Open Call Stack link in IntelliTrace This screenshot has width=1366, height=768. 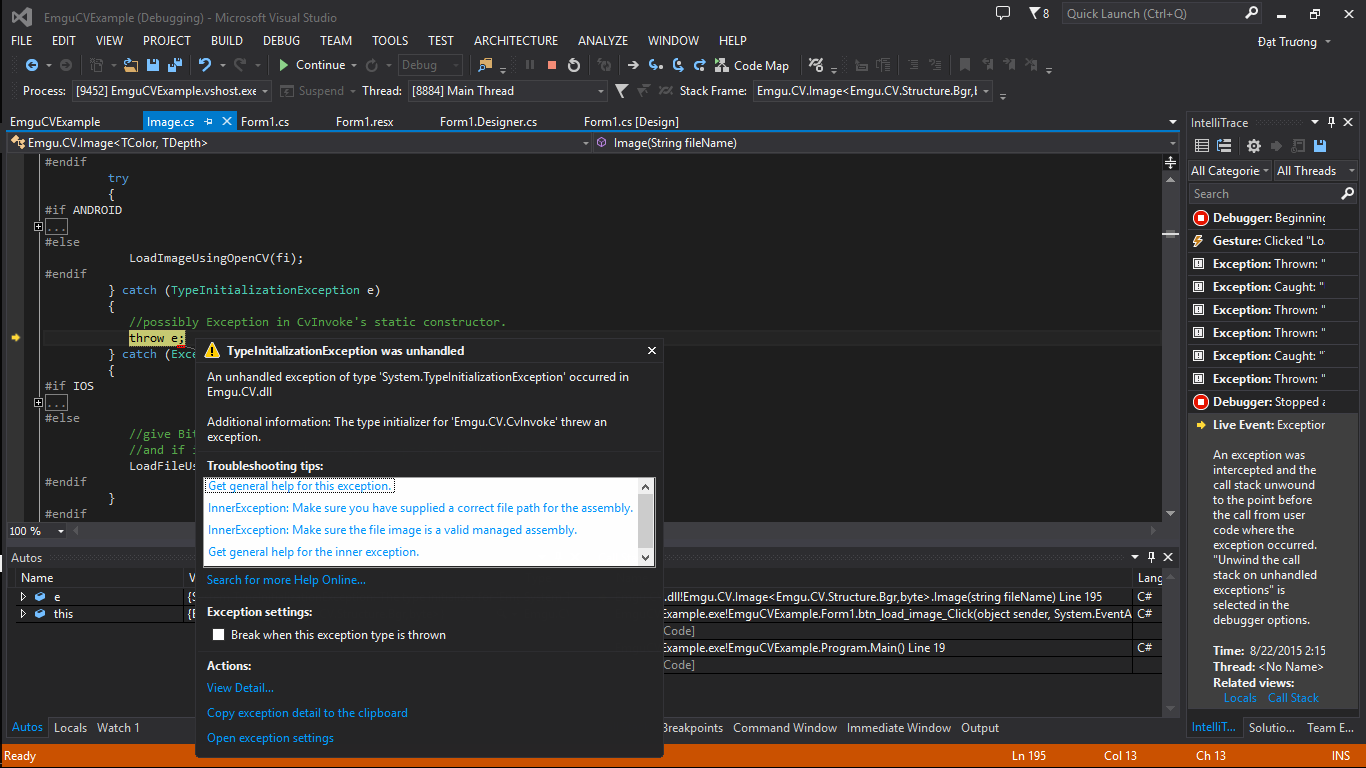[1293, 698]
